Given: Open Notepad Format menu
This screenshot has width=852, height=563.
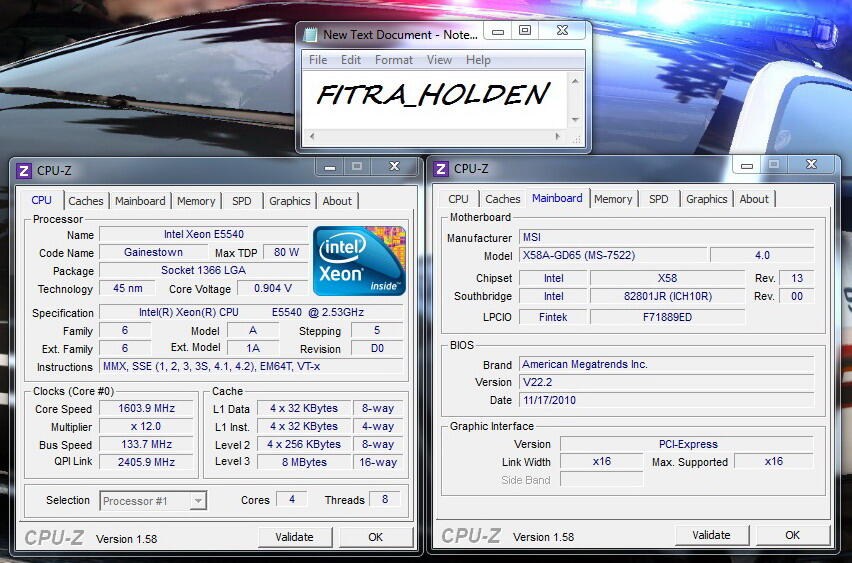Looking at the screenshot, I should [394, 60].
